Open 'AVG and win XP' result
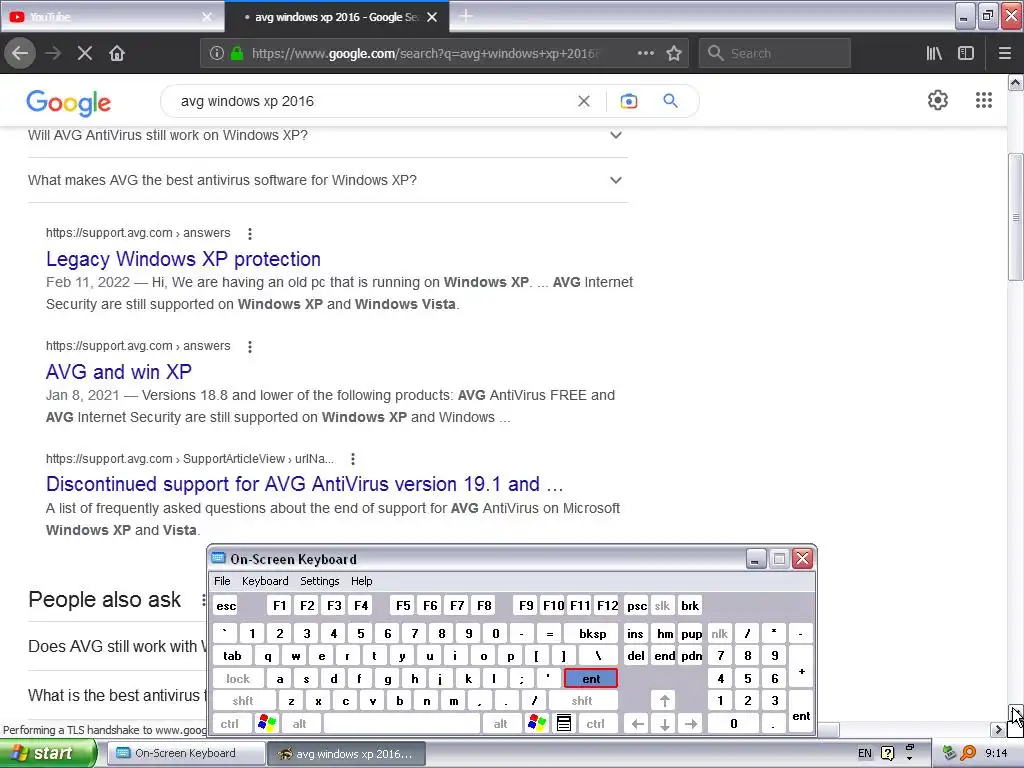The width and height of the screenshot is (1024, 768). [119, 372]
